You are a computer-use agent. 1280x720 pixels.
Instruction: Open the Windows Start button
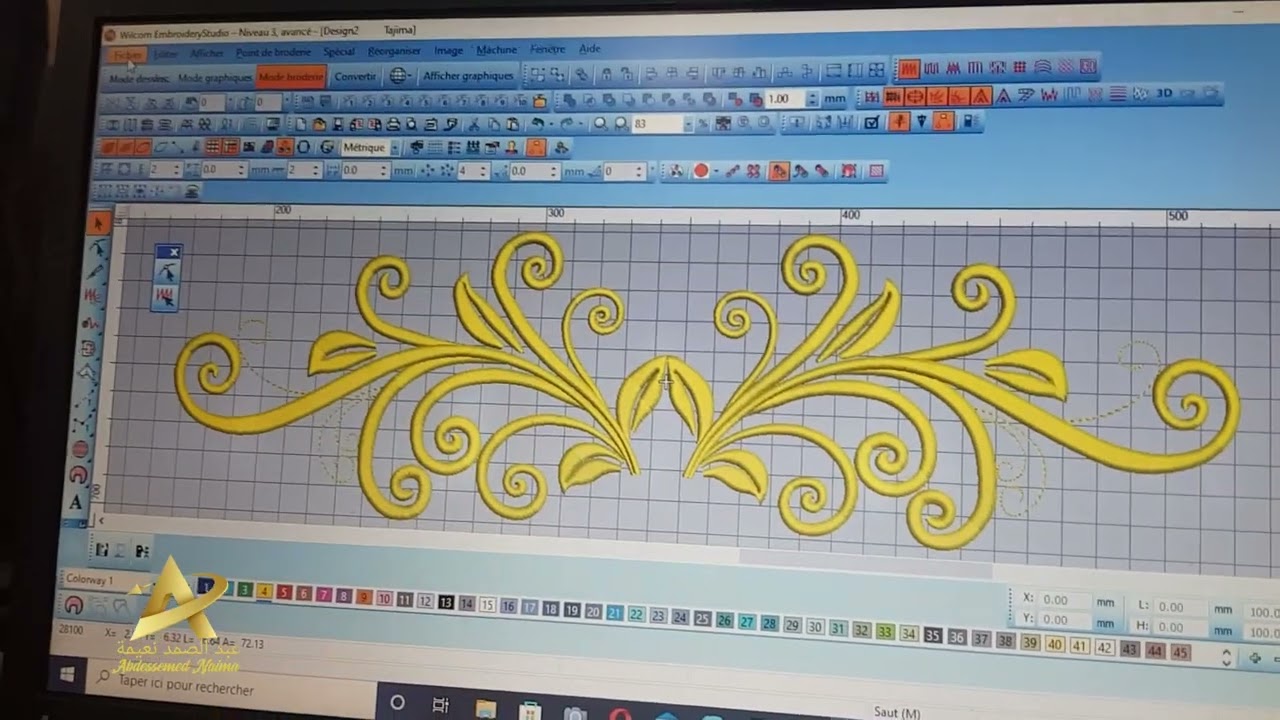coord(67,675)
